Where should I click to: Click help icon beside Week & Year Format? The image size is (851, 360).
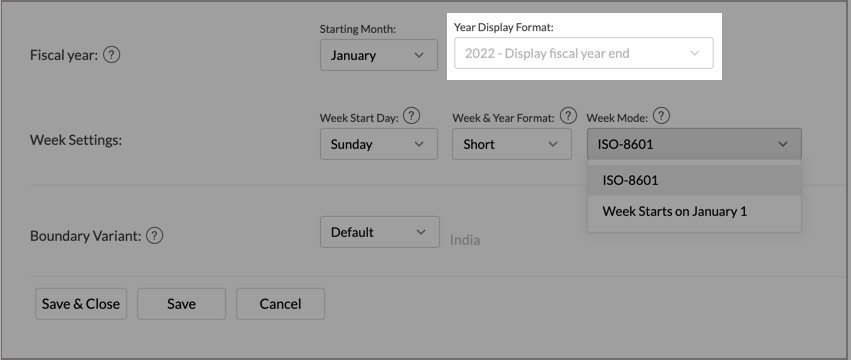click(568, 116)
